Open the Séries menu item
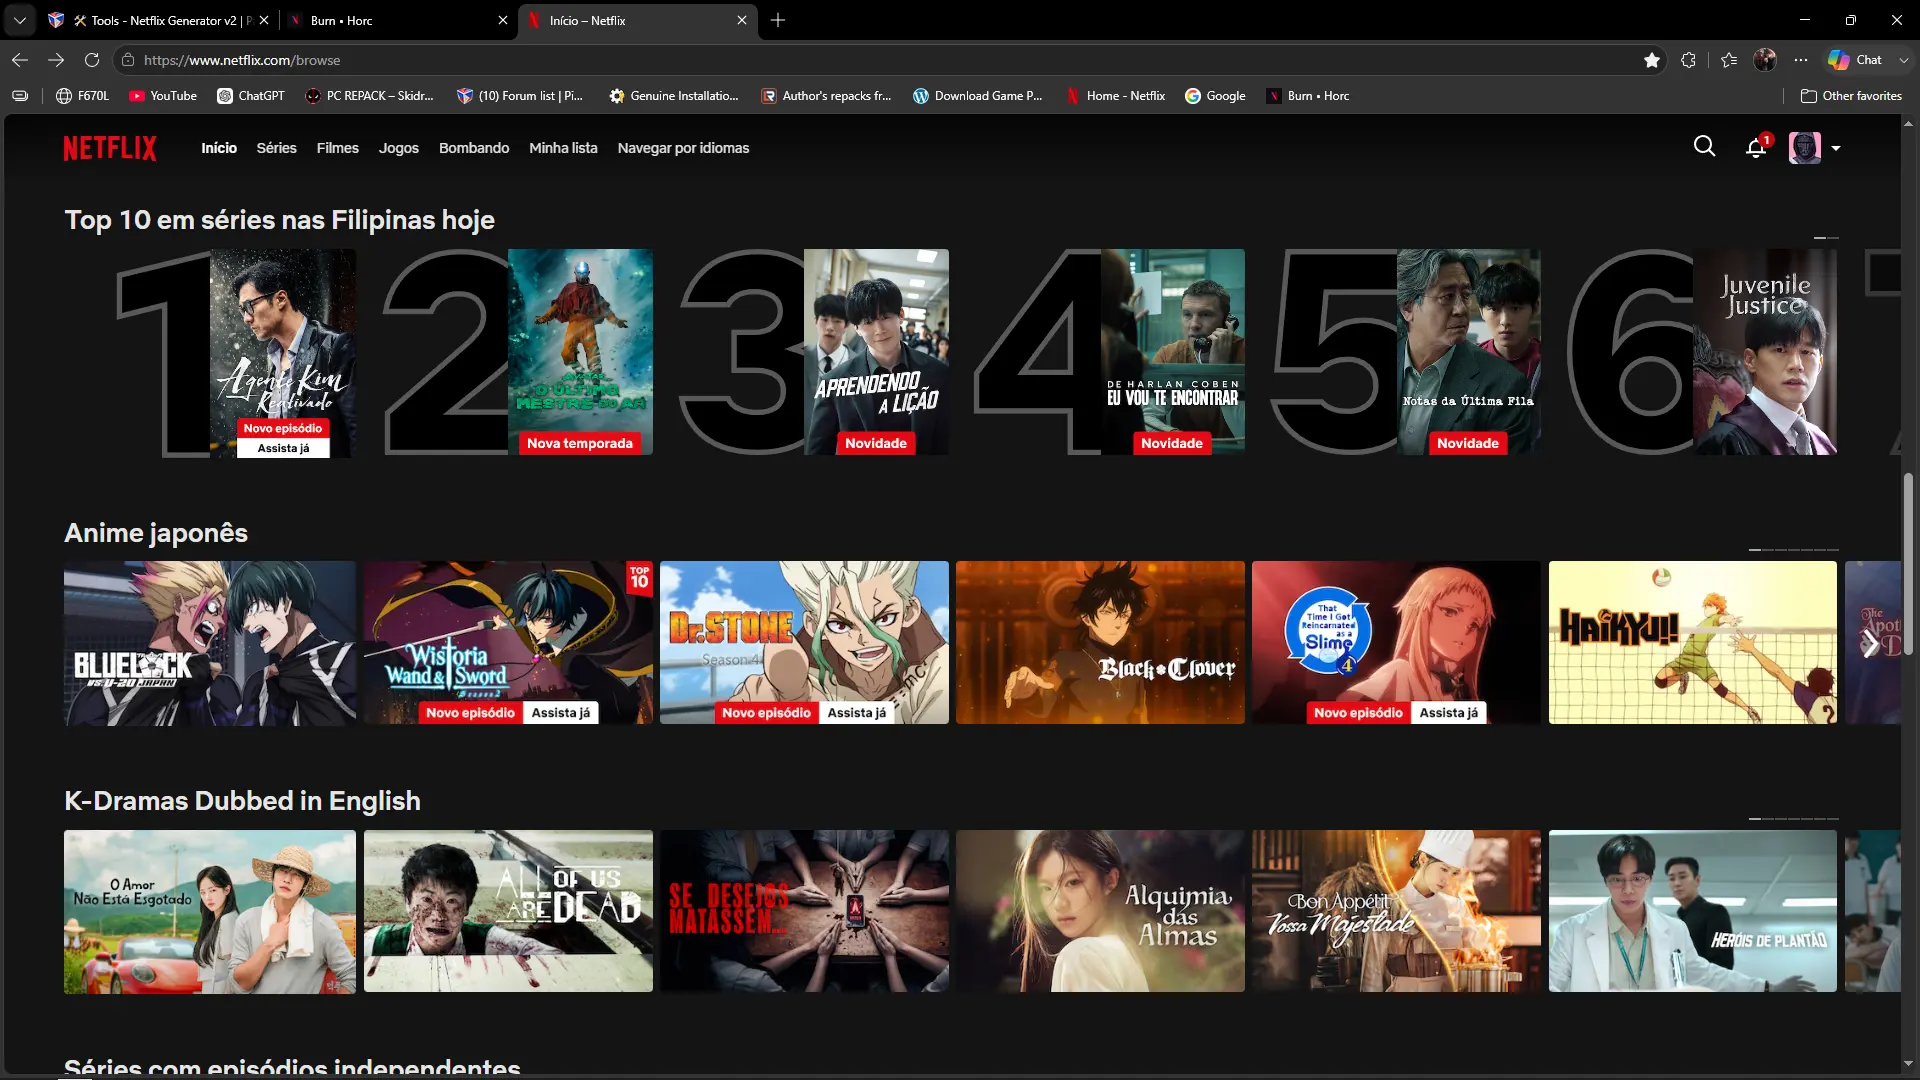The height and width of the screenshot is (1080, 1920). [276, 148]
